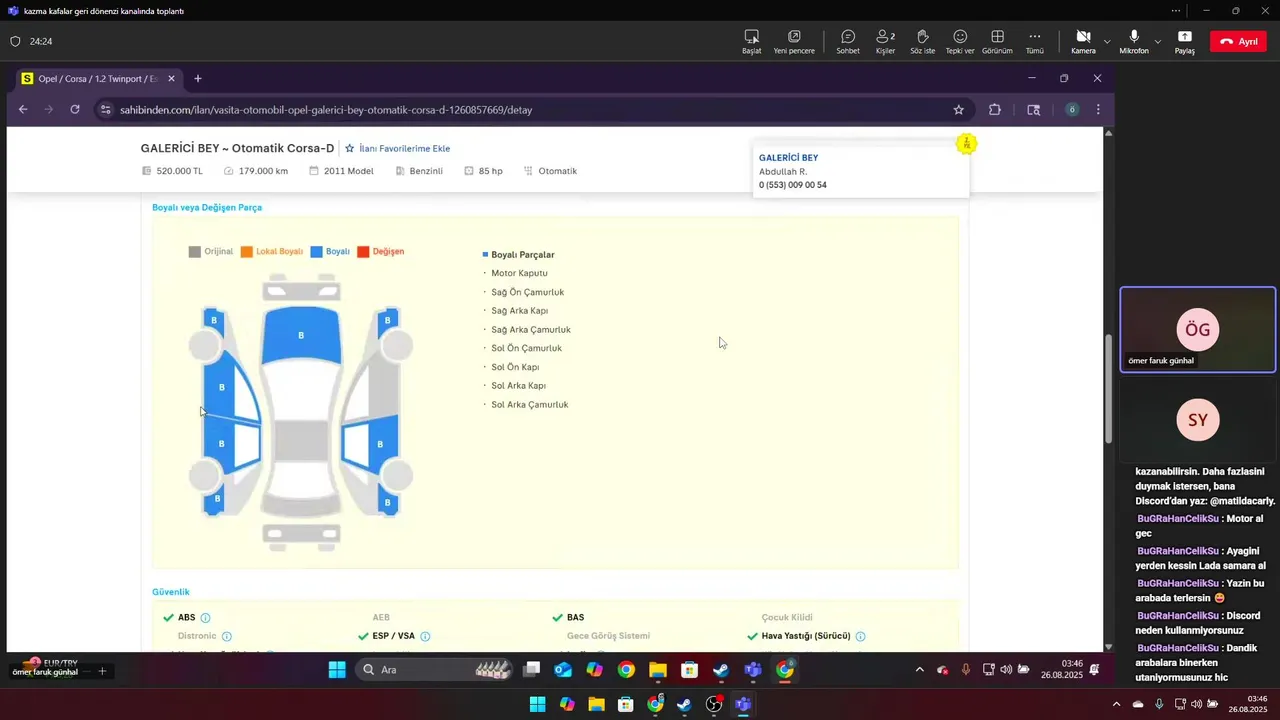
Task: Click Sol Arka Çamurluk list entry
Action: (530, 405)
